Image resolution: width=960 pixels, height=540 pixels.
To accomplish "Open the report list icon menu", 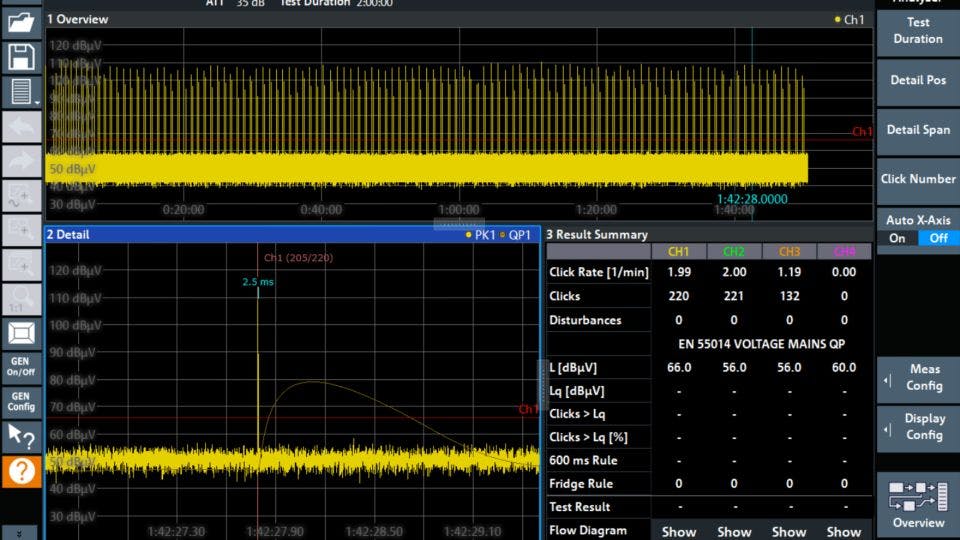I will tap(21, 92).
